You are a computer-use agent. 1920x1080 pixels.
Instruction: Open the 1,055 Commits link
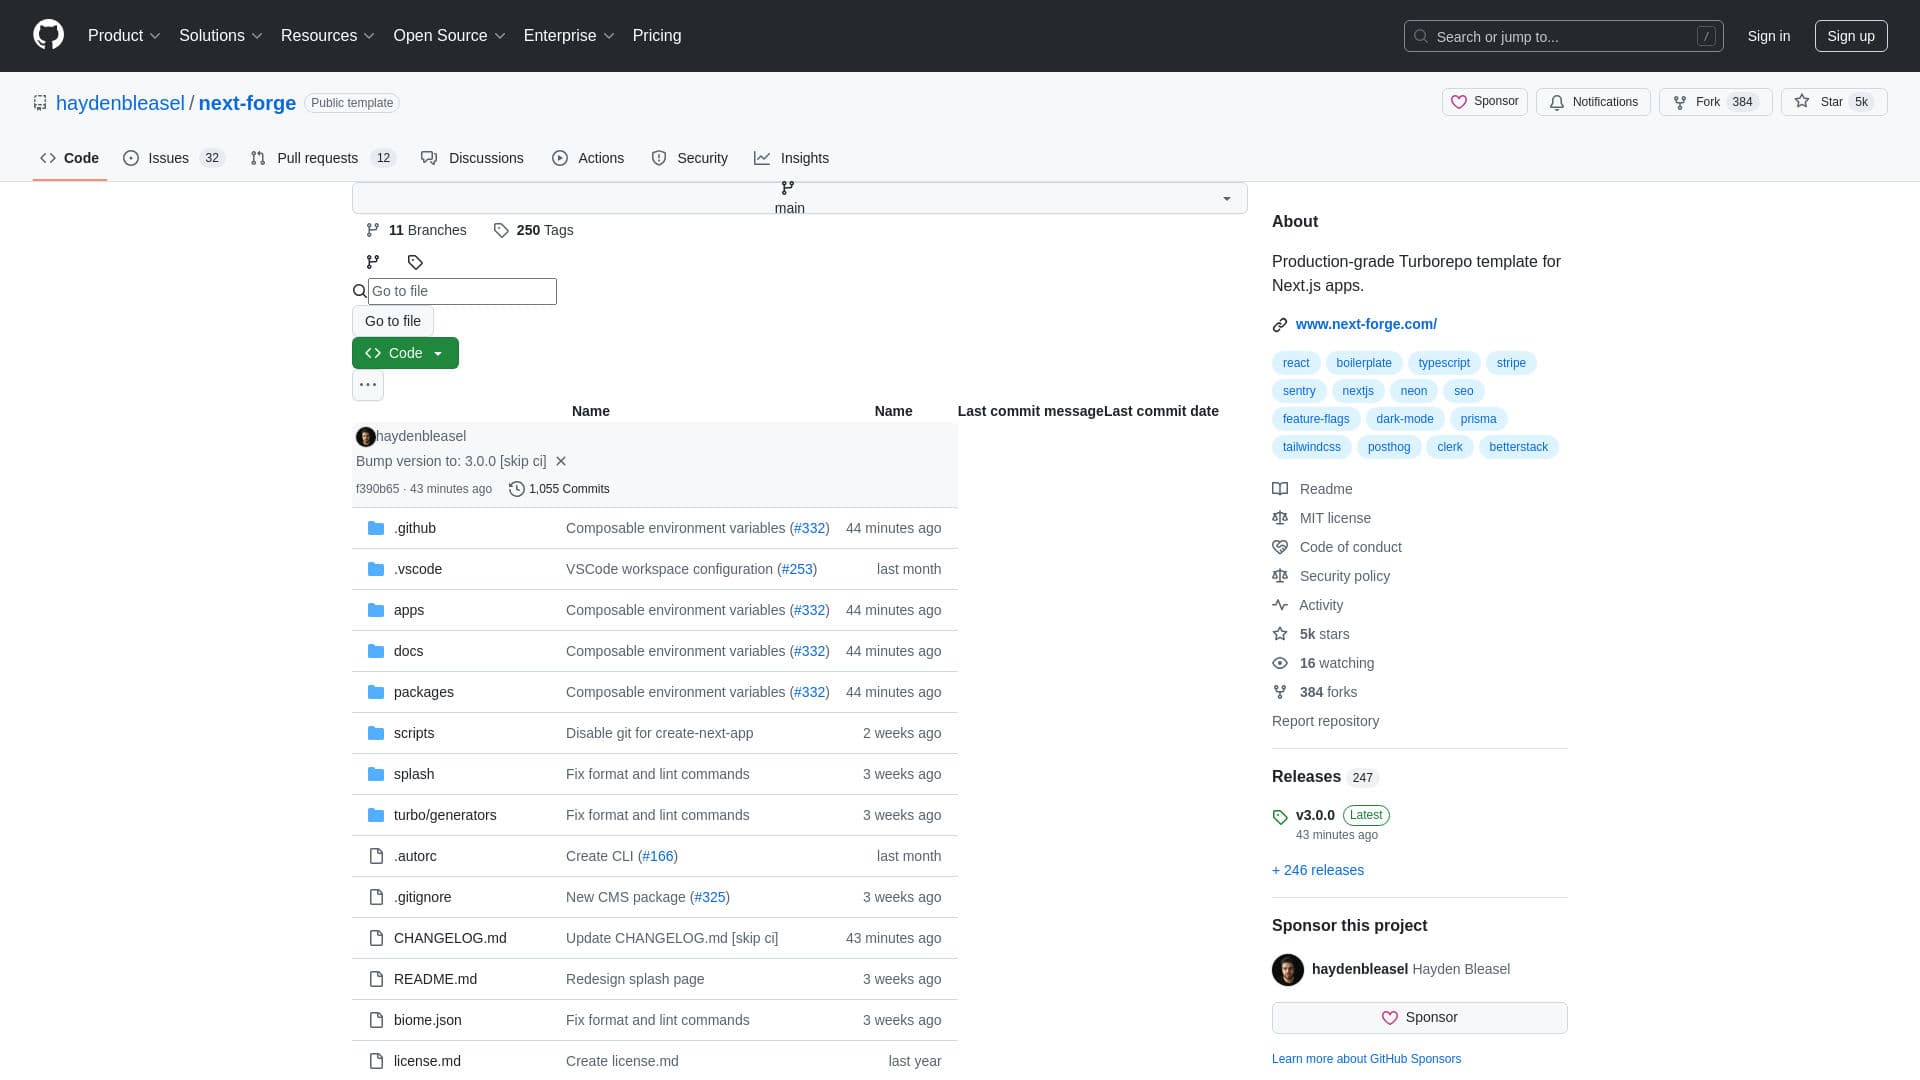559,489
